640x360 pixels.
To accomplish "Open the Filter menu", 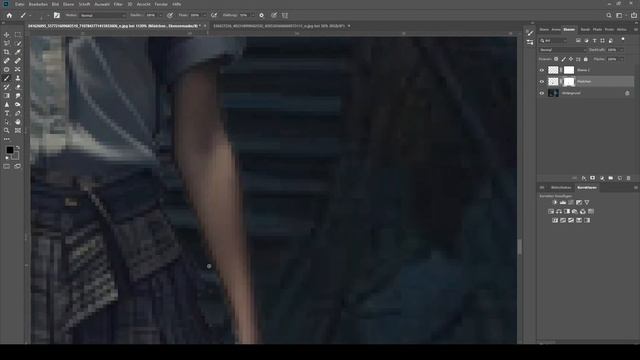I will 118,4.
